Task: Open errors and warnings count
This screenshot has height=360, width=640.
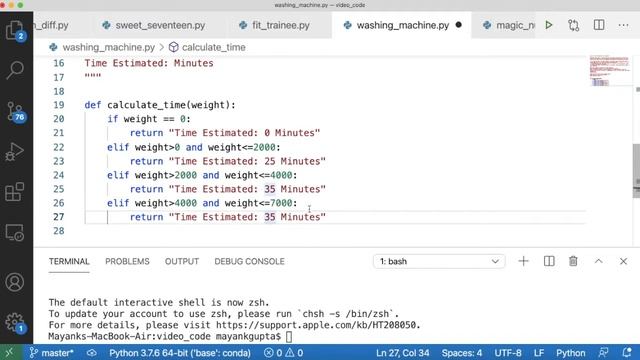Action: [283, 353]
